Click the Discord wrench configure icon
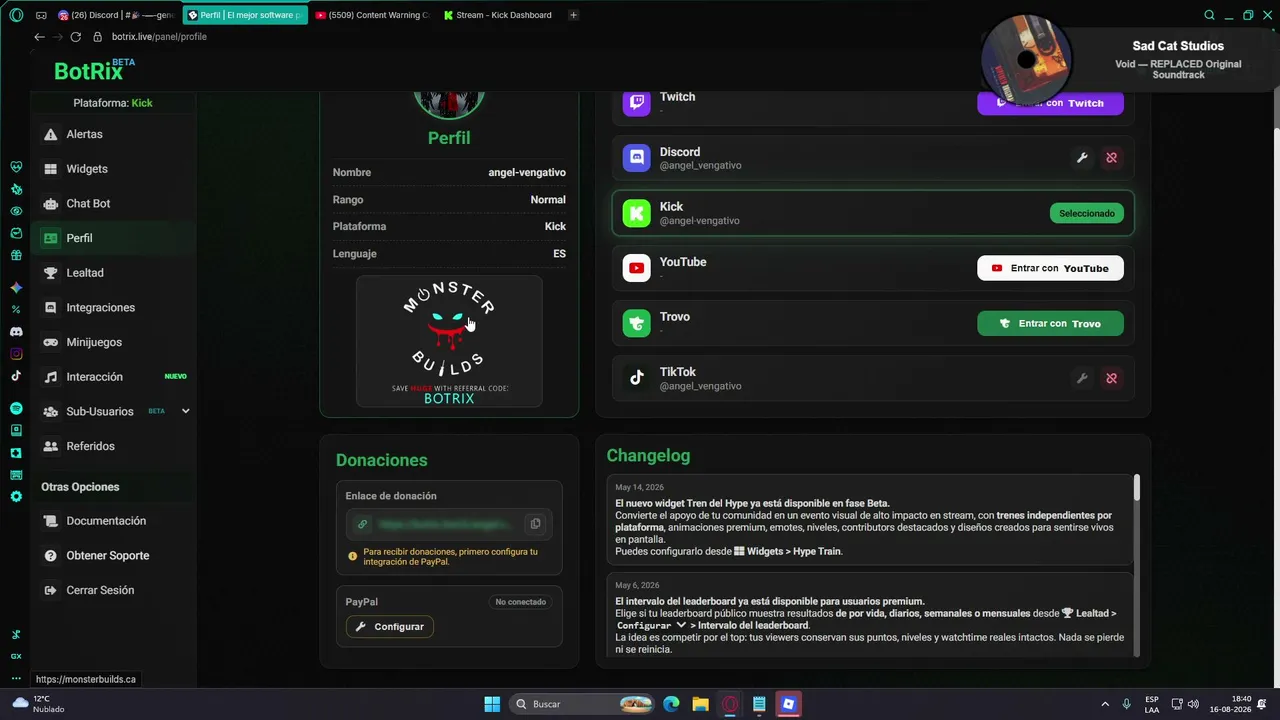 [1081, 158]
